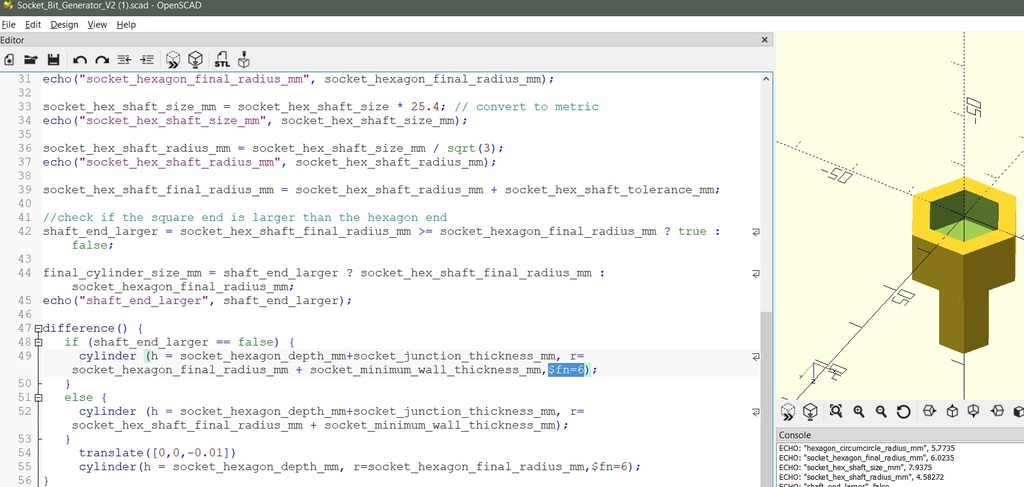Click the Export as STL icon
The image size is (1024, 487).
pos(221,60)
